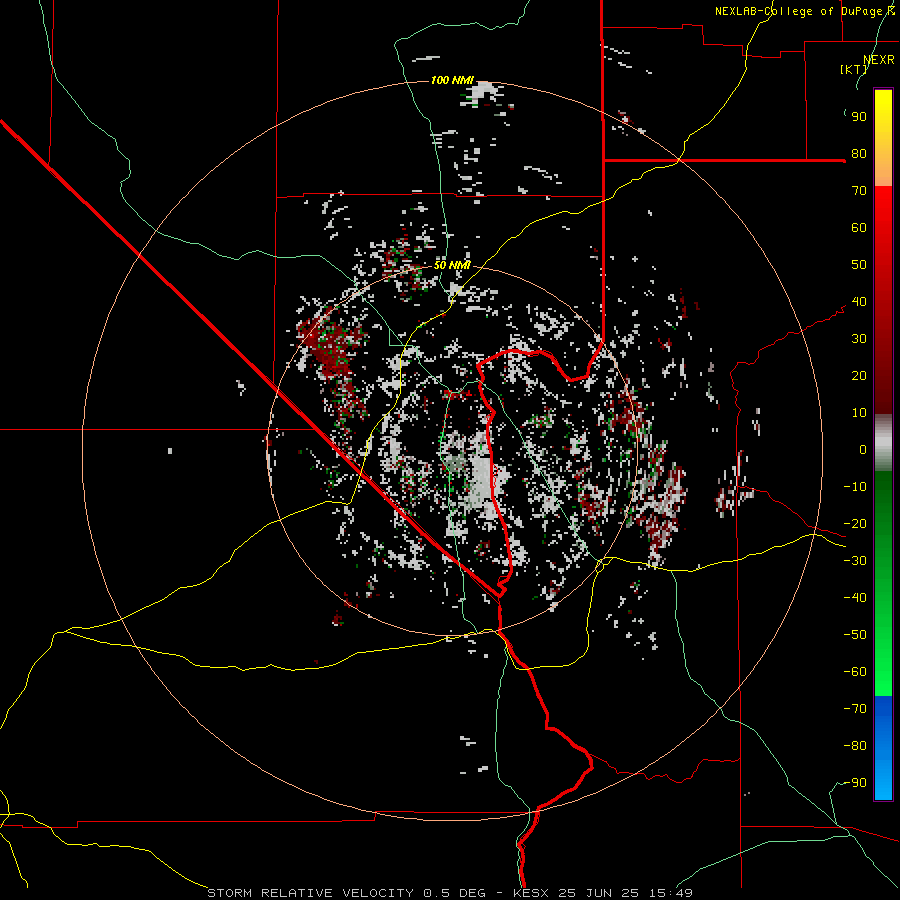
Task: Click the NEXR label above the color scale
Action: pos(879,60)
